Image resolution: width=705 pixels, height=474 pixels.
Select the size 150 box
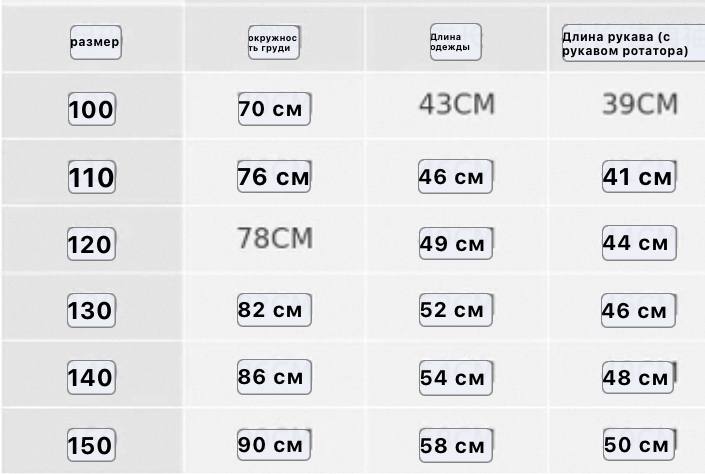(x=91, y=445)
